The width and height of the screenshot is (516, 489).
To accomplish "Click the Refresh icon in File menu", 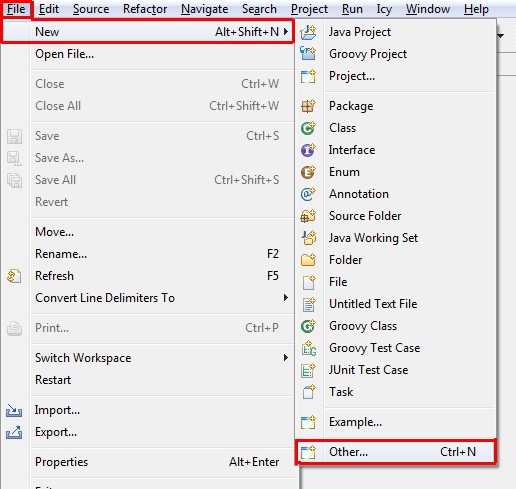I will [x=14, y=276].
